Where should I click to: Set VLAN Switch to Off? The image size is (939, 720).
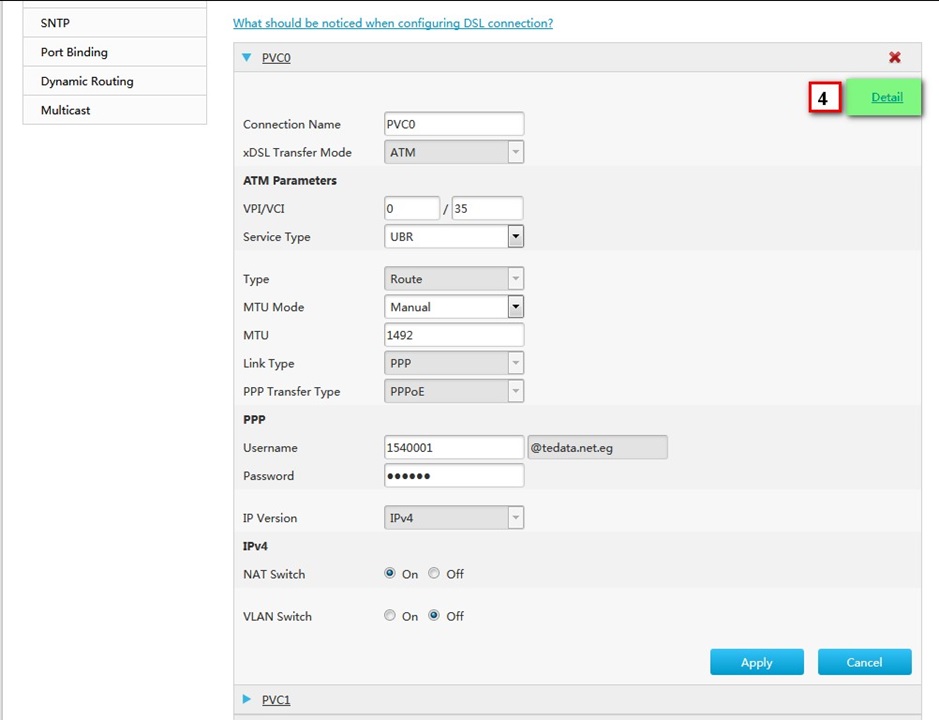point(434,615)
